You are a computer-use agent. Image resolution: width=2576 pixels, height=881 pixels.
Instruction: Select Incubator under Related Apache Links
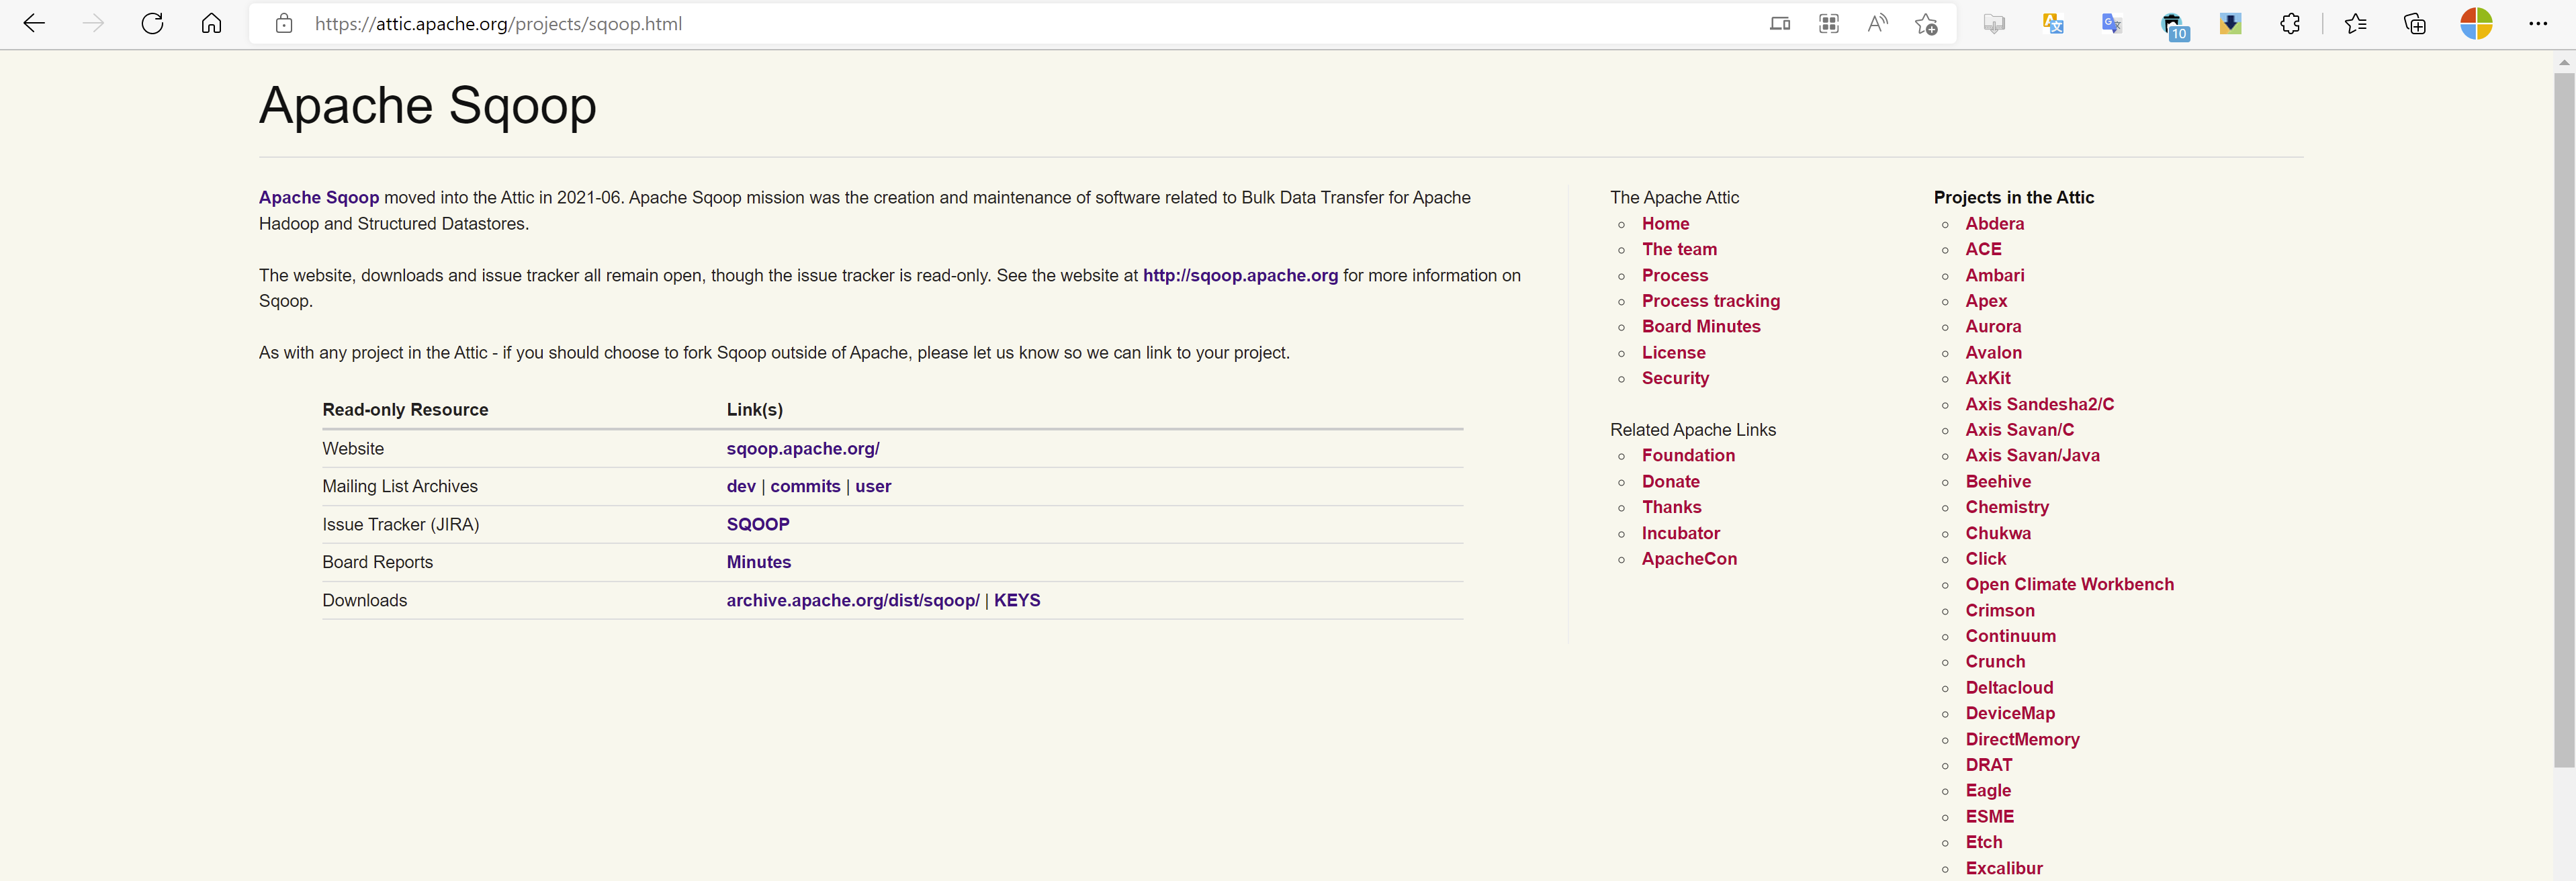[1680, 534]
